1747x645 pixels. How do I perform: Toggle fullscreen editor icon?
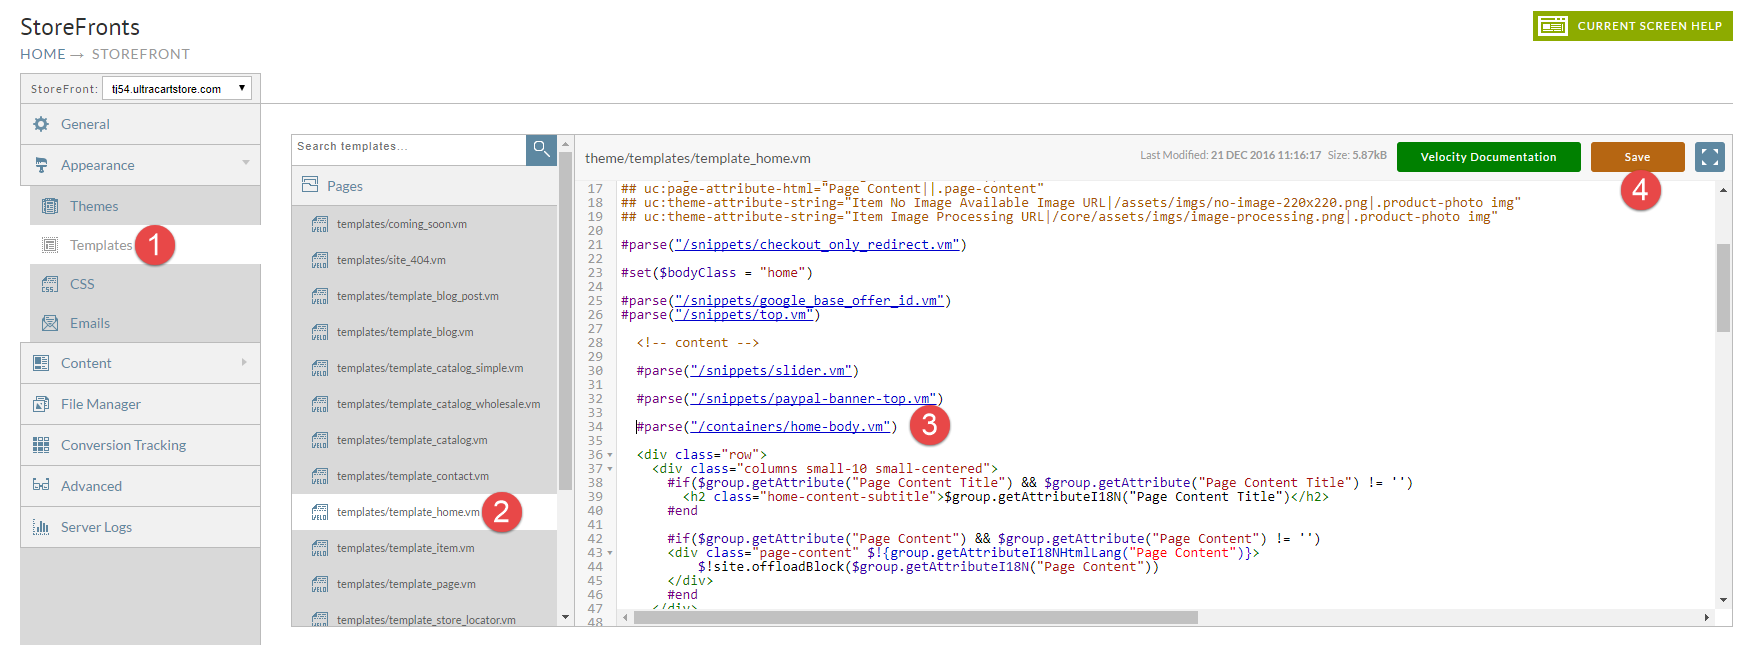coord(1710,157)
